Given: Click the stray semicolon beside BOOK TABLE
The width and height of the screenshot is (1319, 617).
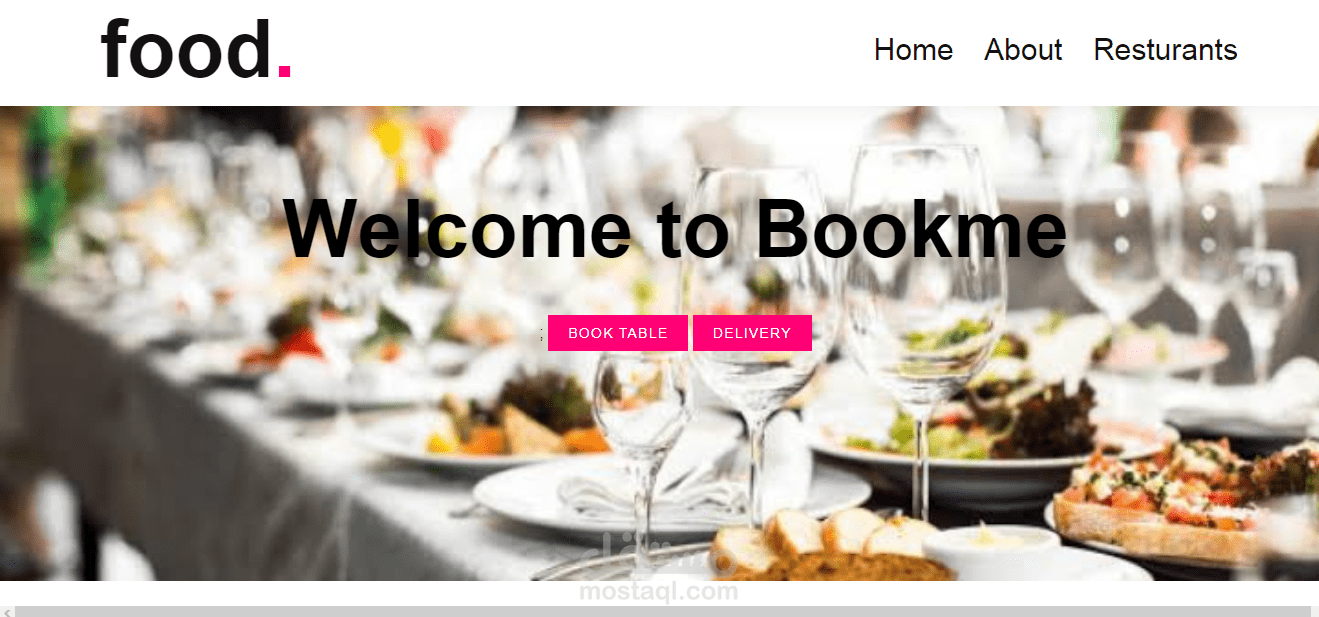Looking at the screenshot, I should pyautogui.click(x=541, y=335).
